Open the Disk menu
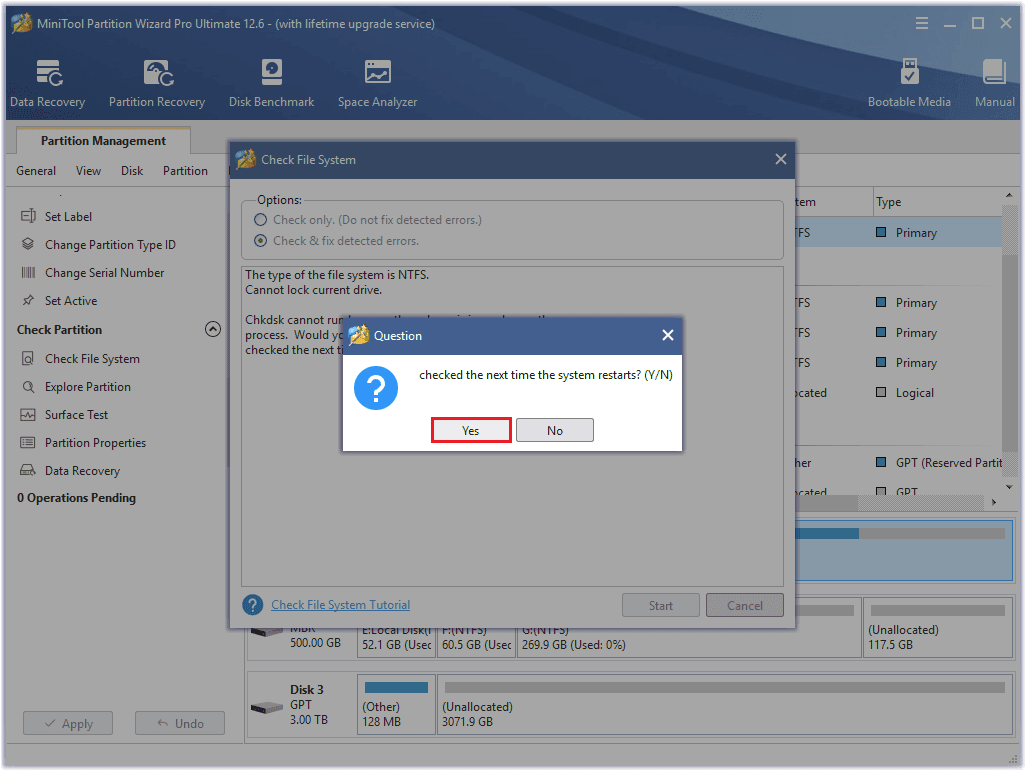Image resolution: width=1027 pixels, height=772 pixels. [x=132, y=171]
